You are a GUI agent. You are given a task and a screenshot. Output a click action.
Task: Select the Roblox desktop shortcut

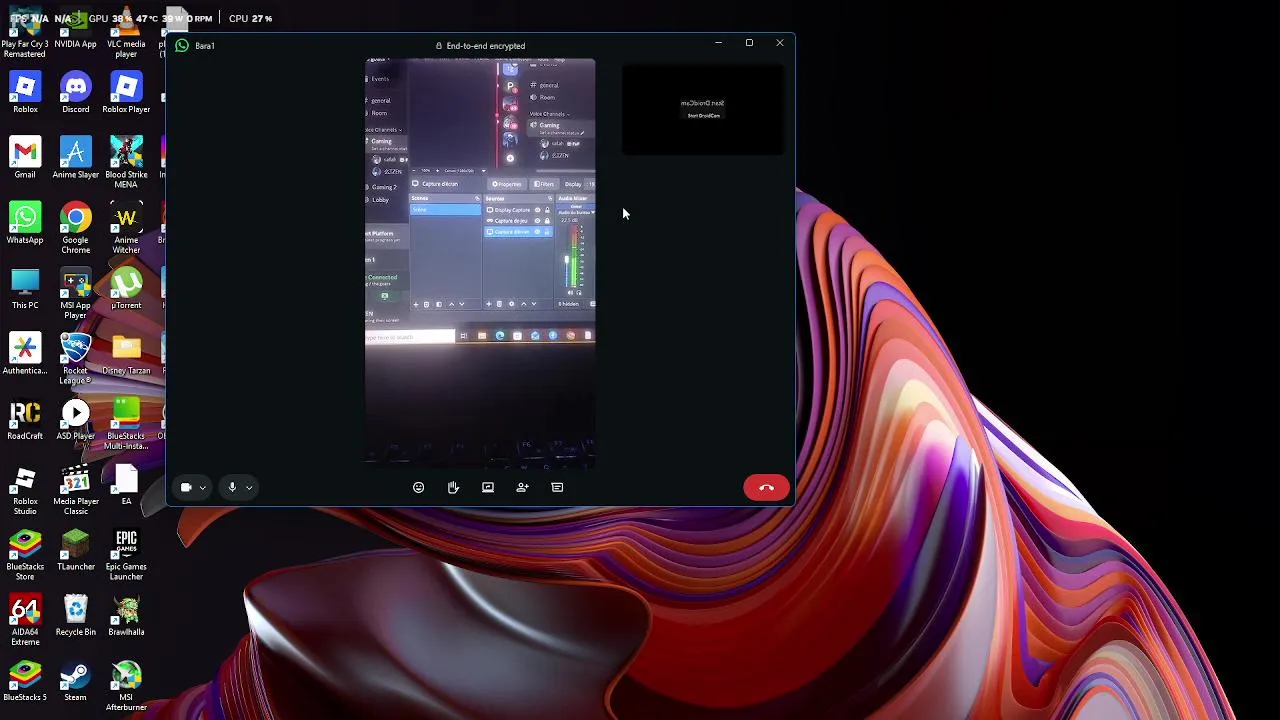25,93
